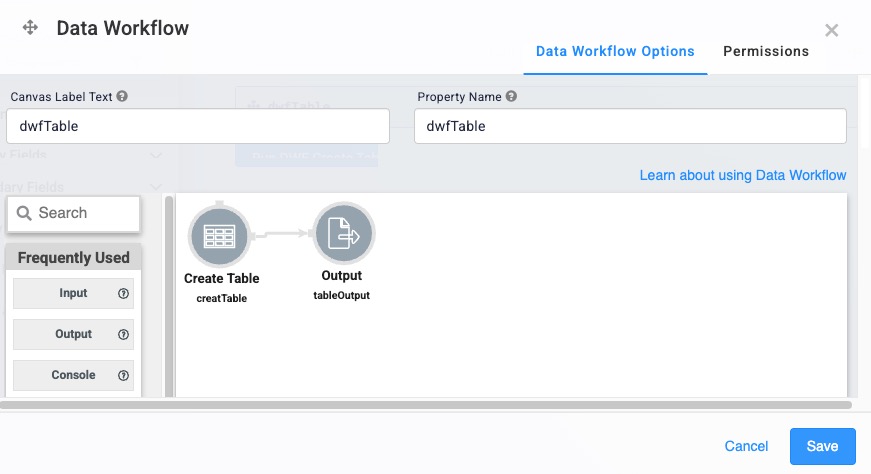Collapse the Frequently Used group header
The width and height of the screenshot is (871, 474).
(73, 258)
